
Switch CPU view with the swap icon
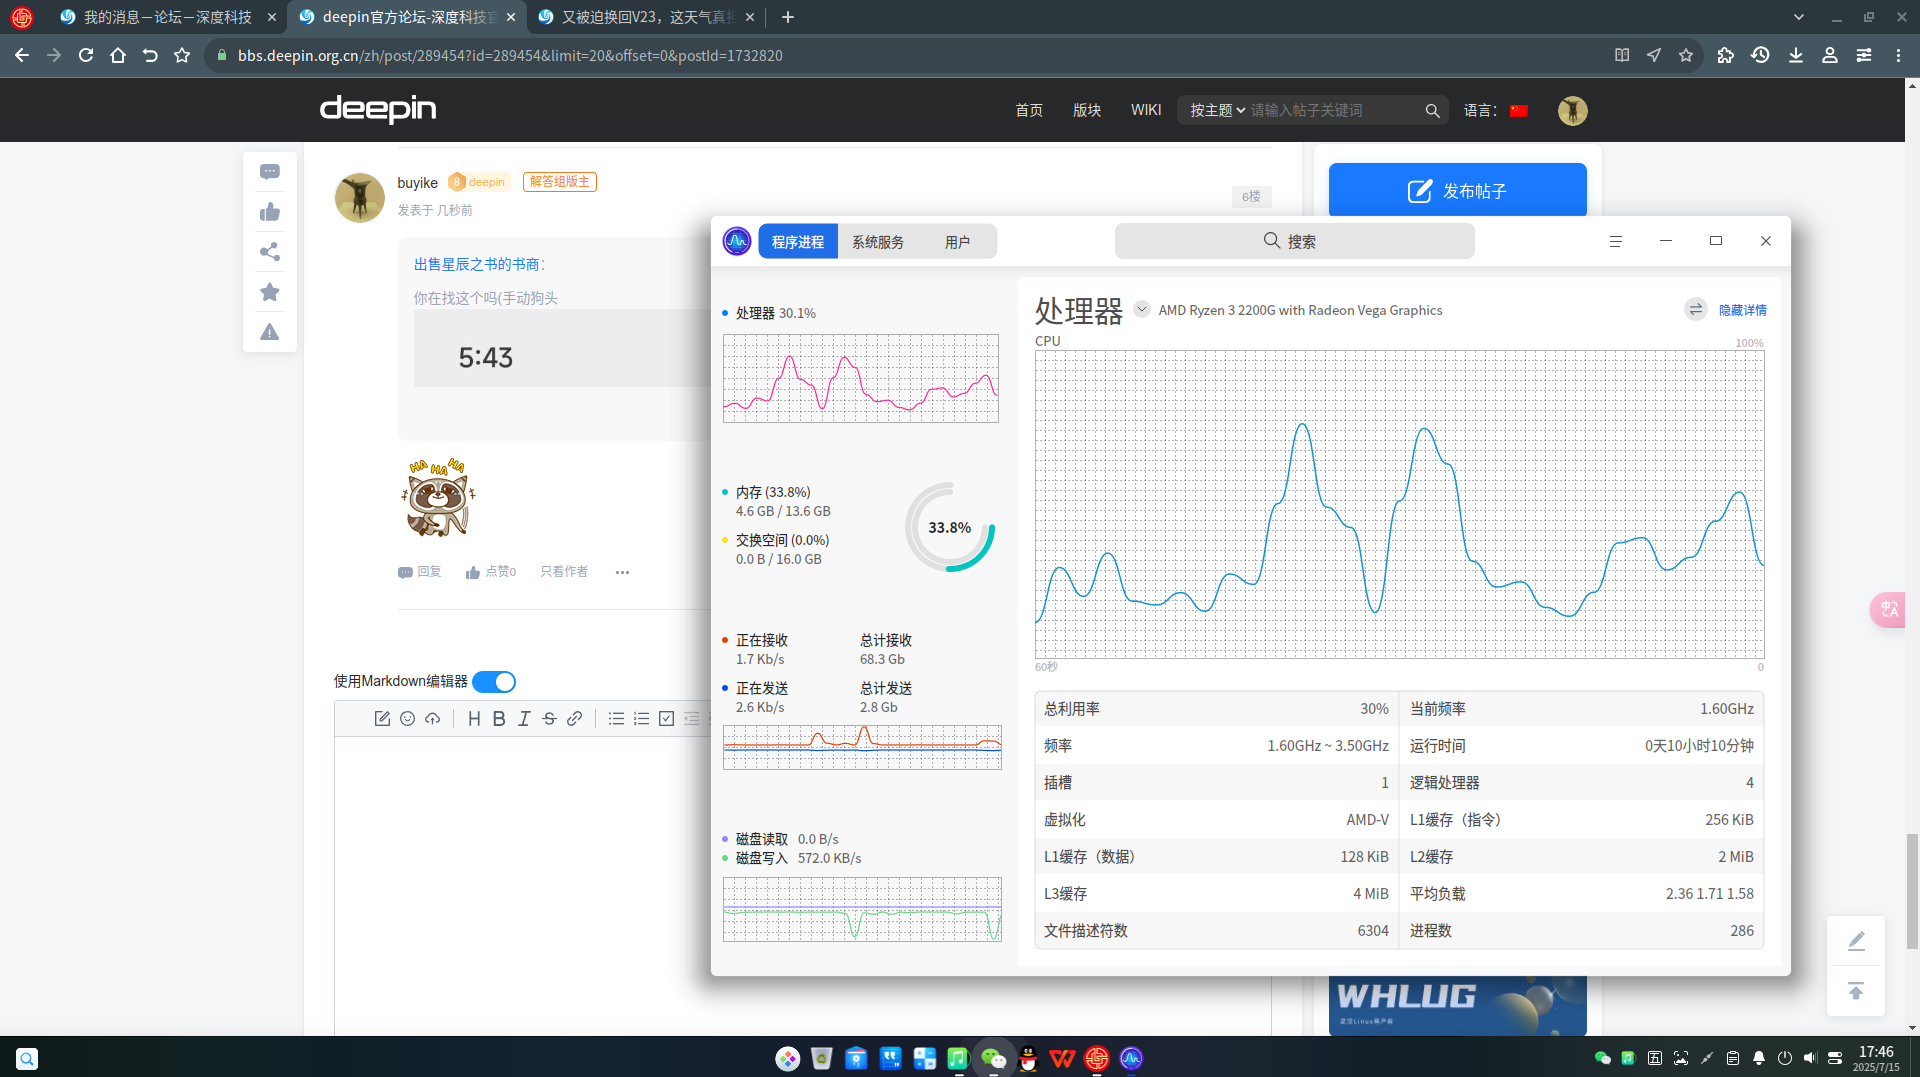1695,309
